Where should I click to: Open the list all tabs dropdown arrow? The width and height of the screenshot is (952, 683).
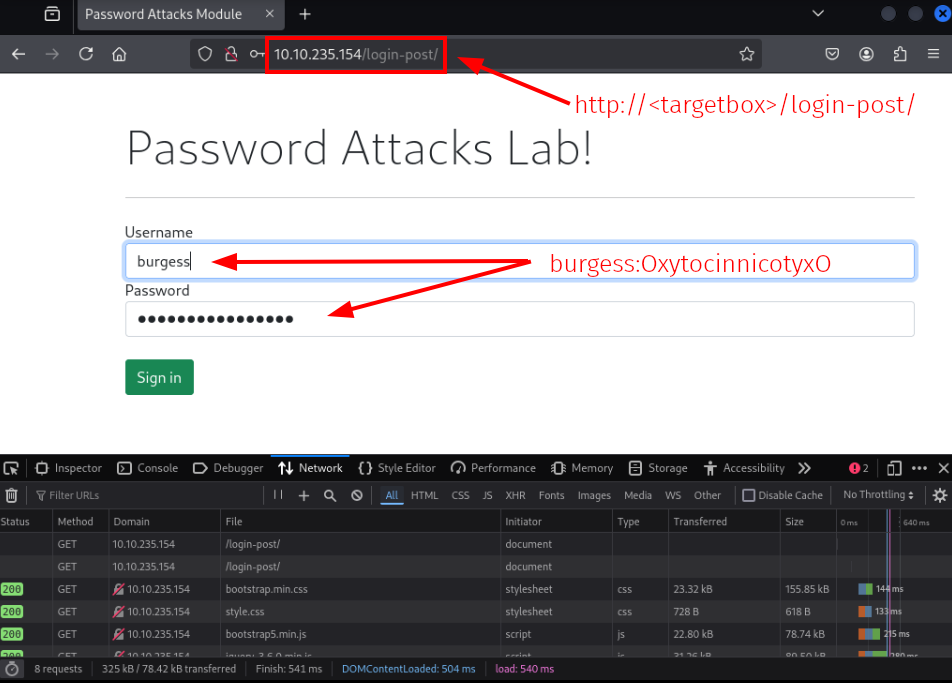click(818, 14)
